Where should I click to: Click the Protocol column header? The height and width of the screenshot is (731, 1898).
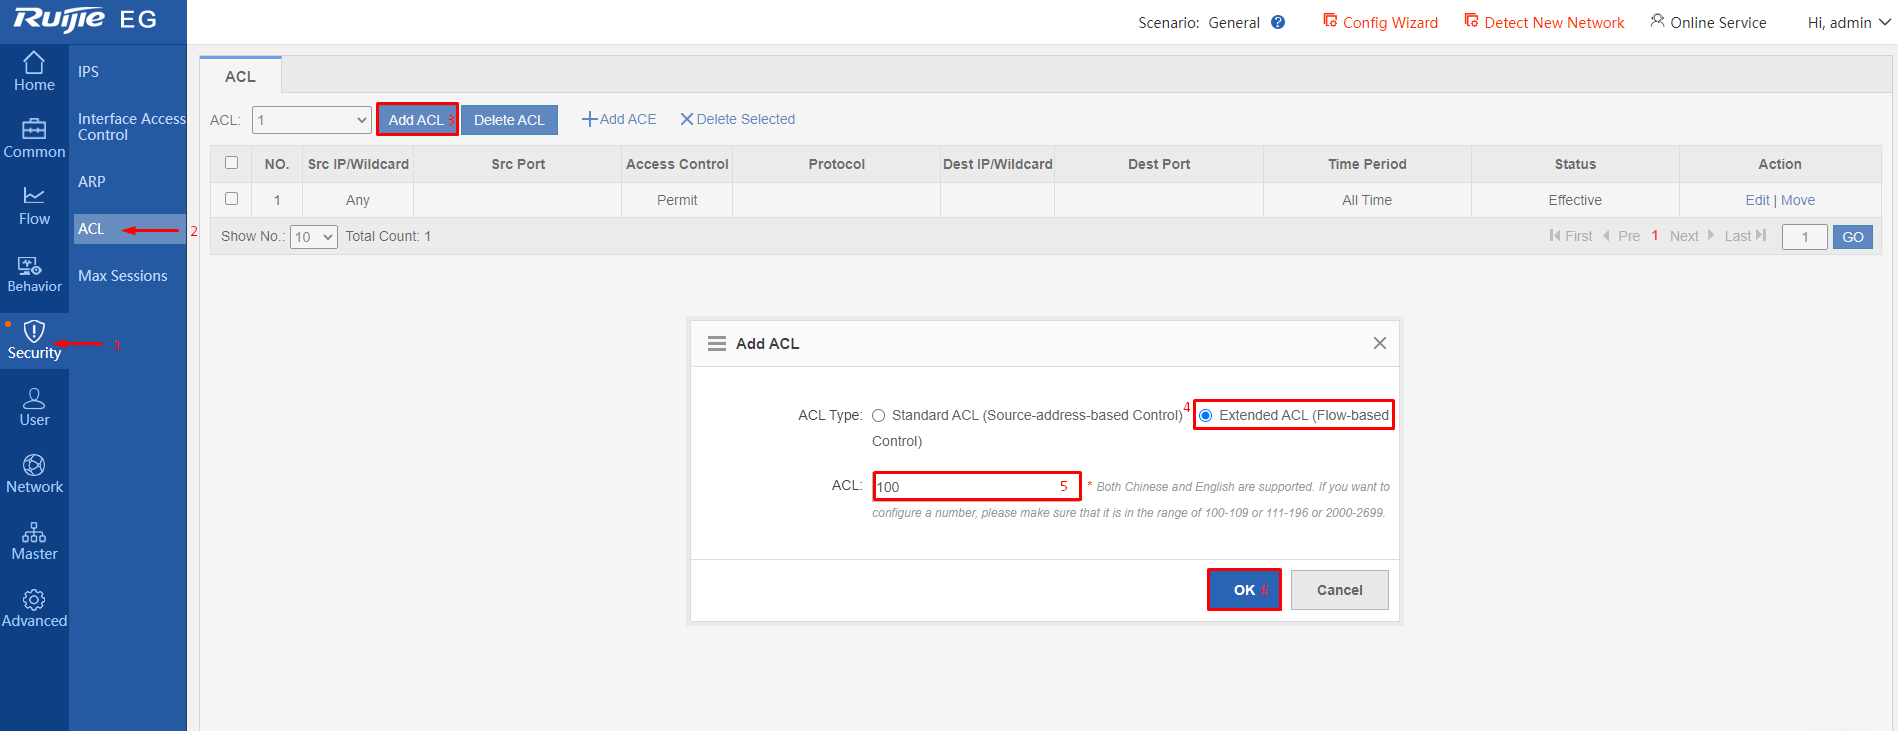pyautogui.click(x=837, y=164)
